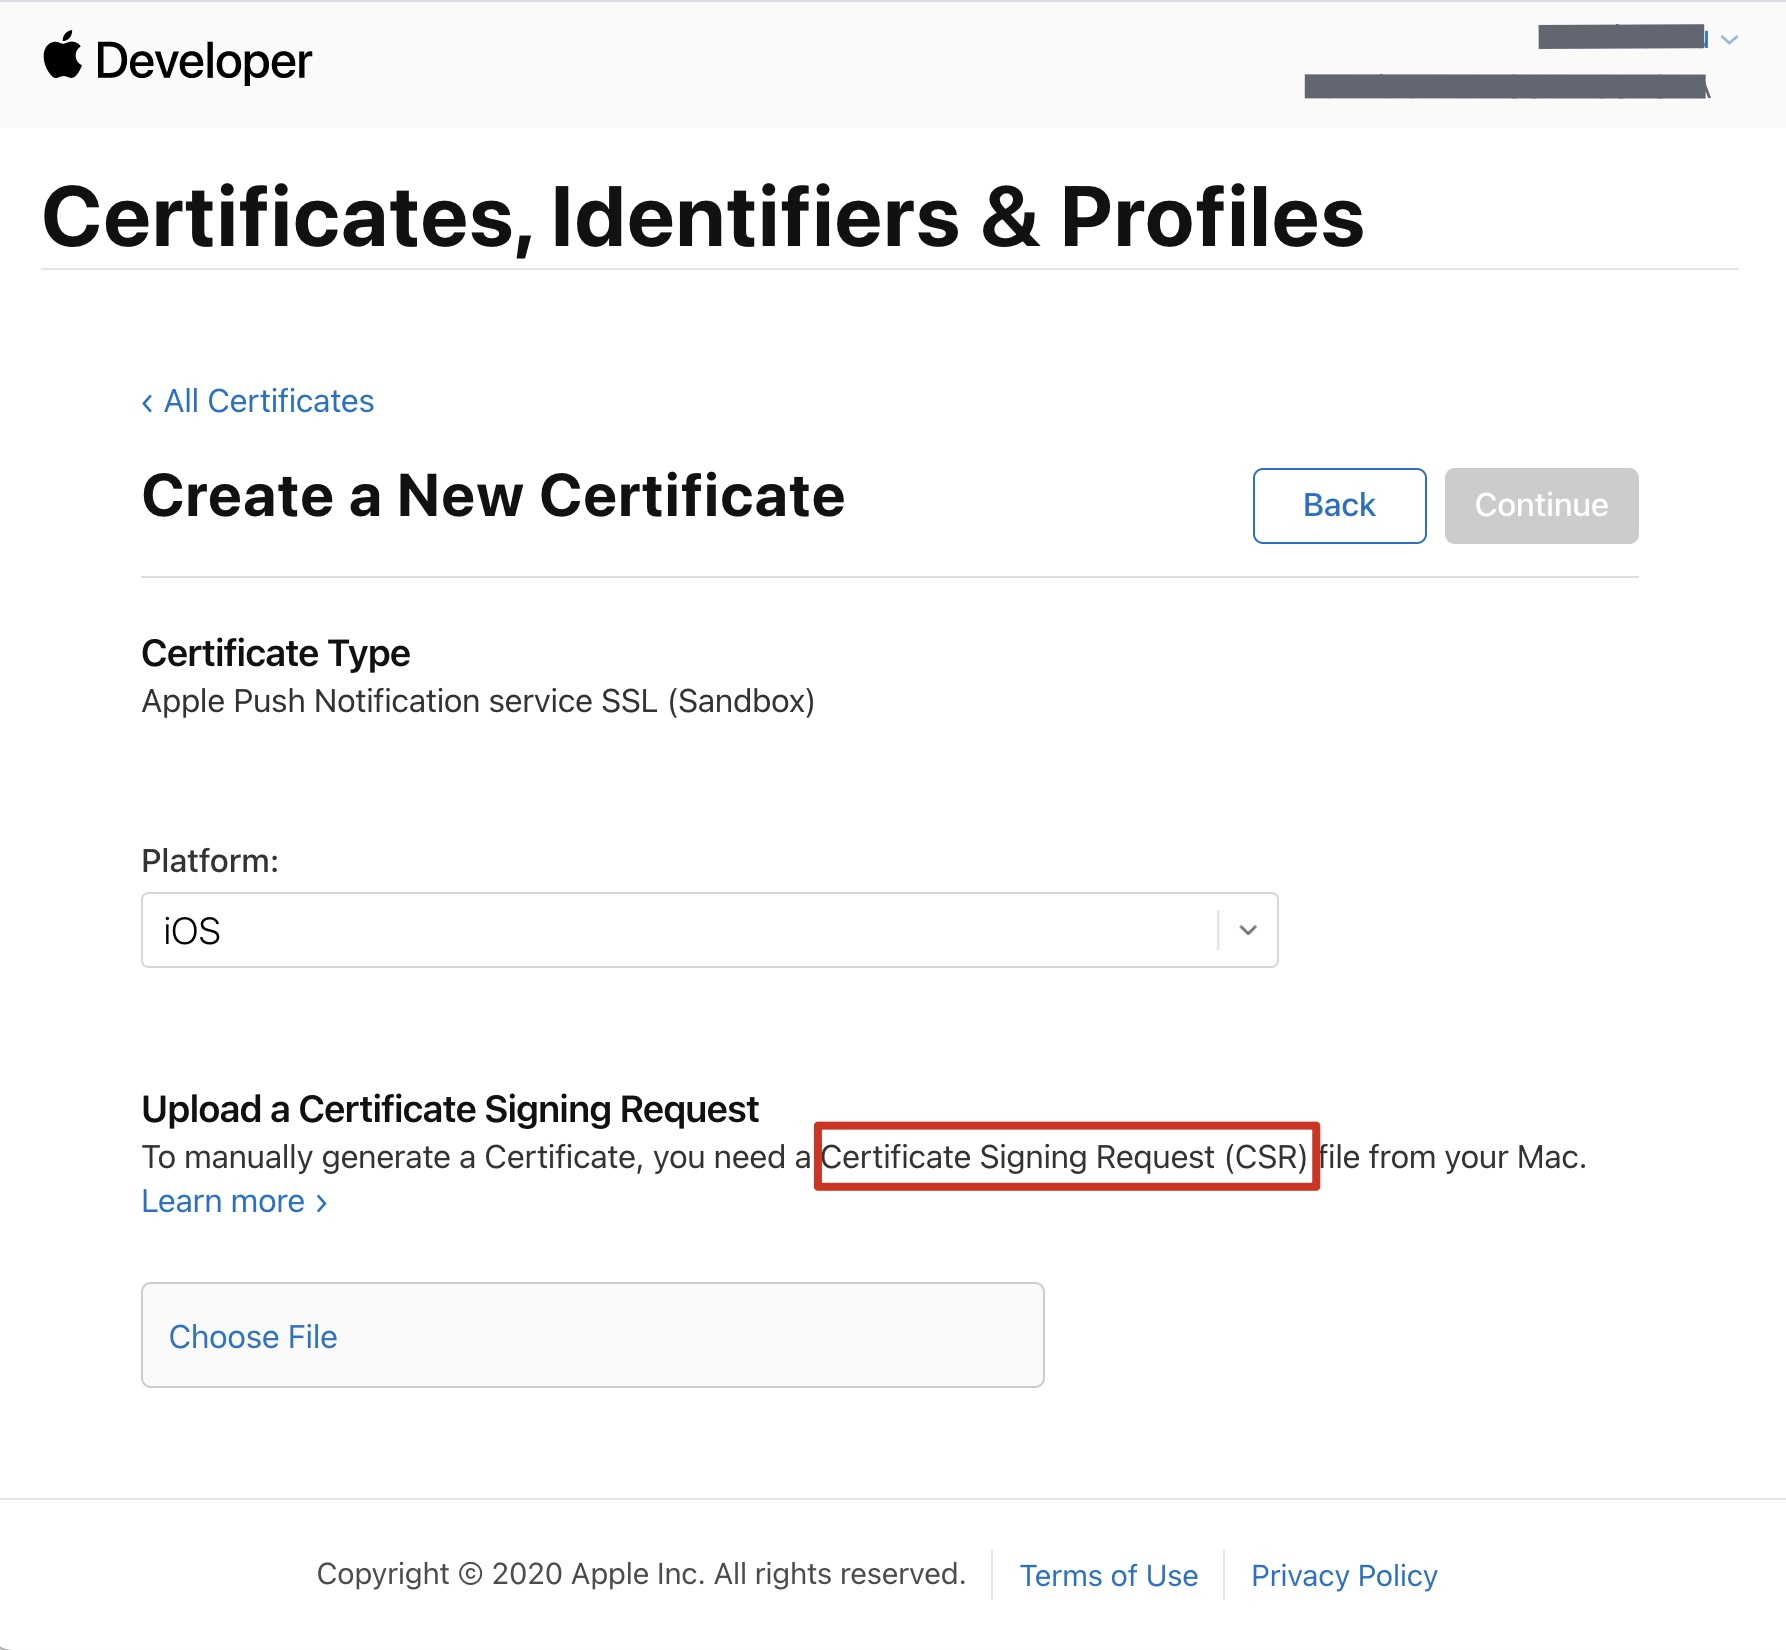The height and width of the screenshot is (1650, 1786).
Task: Go back to All Certificates
Action: pos(258,401)
